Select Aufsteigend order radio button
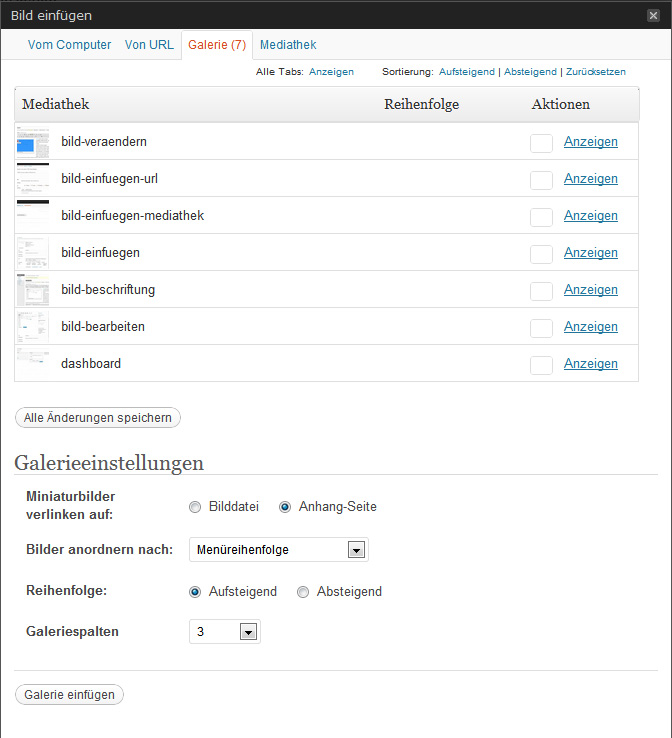The image size is (672, 738). tap(195, 592)
